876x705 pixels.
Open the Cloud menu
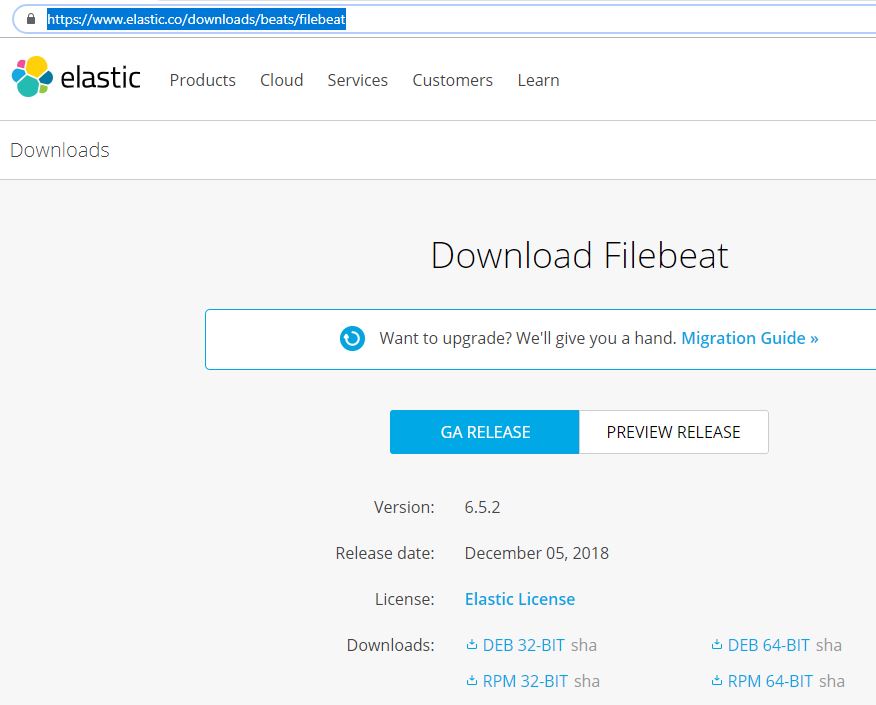282,80
